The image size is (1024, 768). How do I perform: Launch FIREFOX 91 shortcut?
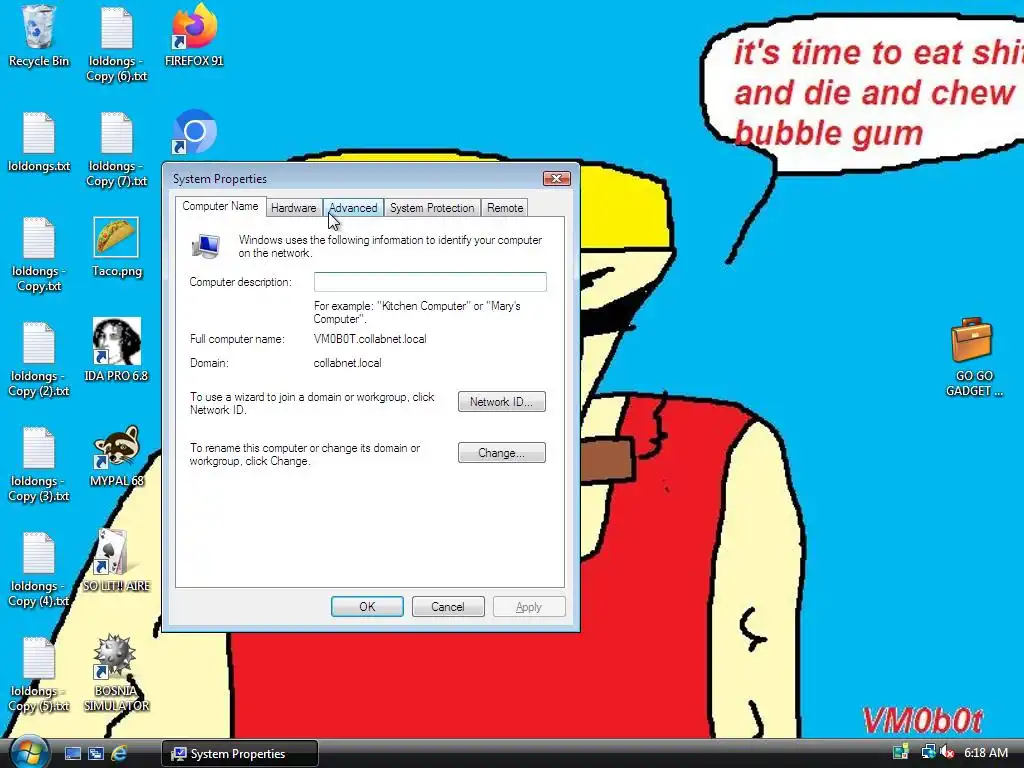click(194, 36)
